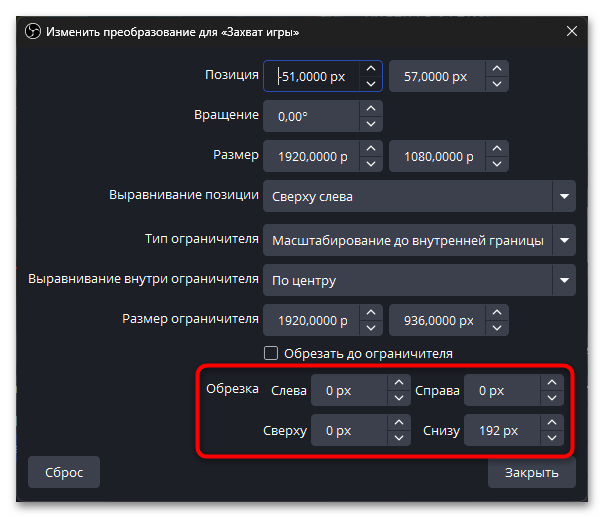Increase Размер height with up arrow
The width and height of the screenshot is (604, 518).
point(497,149)
